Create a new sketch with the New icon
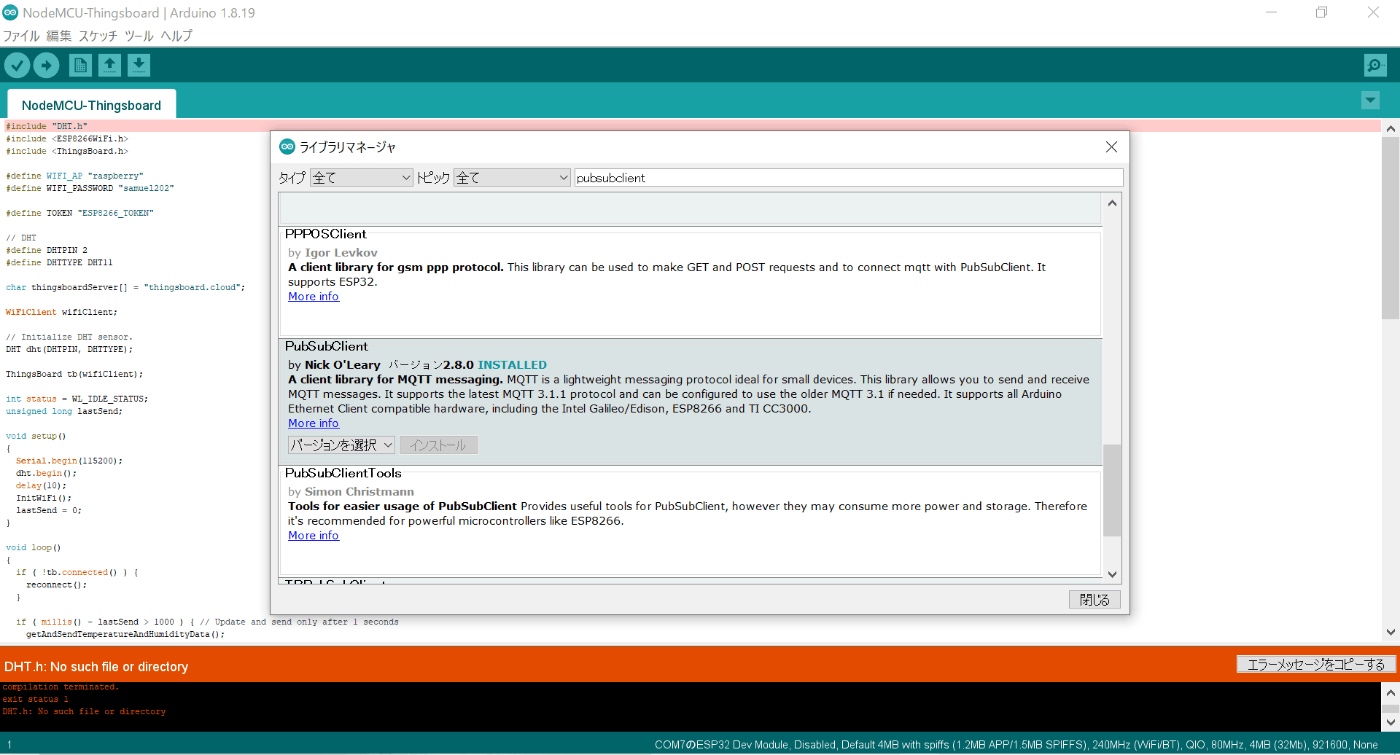The height and width of the screenshot is (755, 1400). point(80,65)
